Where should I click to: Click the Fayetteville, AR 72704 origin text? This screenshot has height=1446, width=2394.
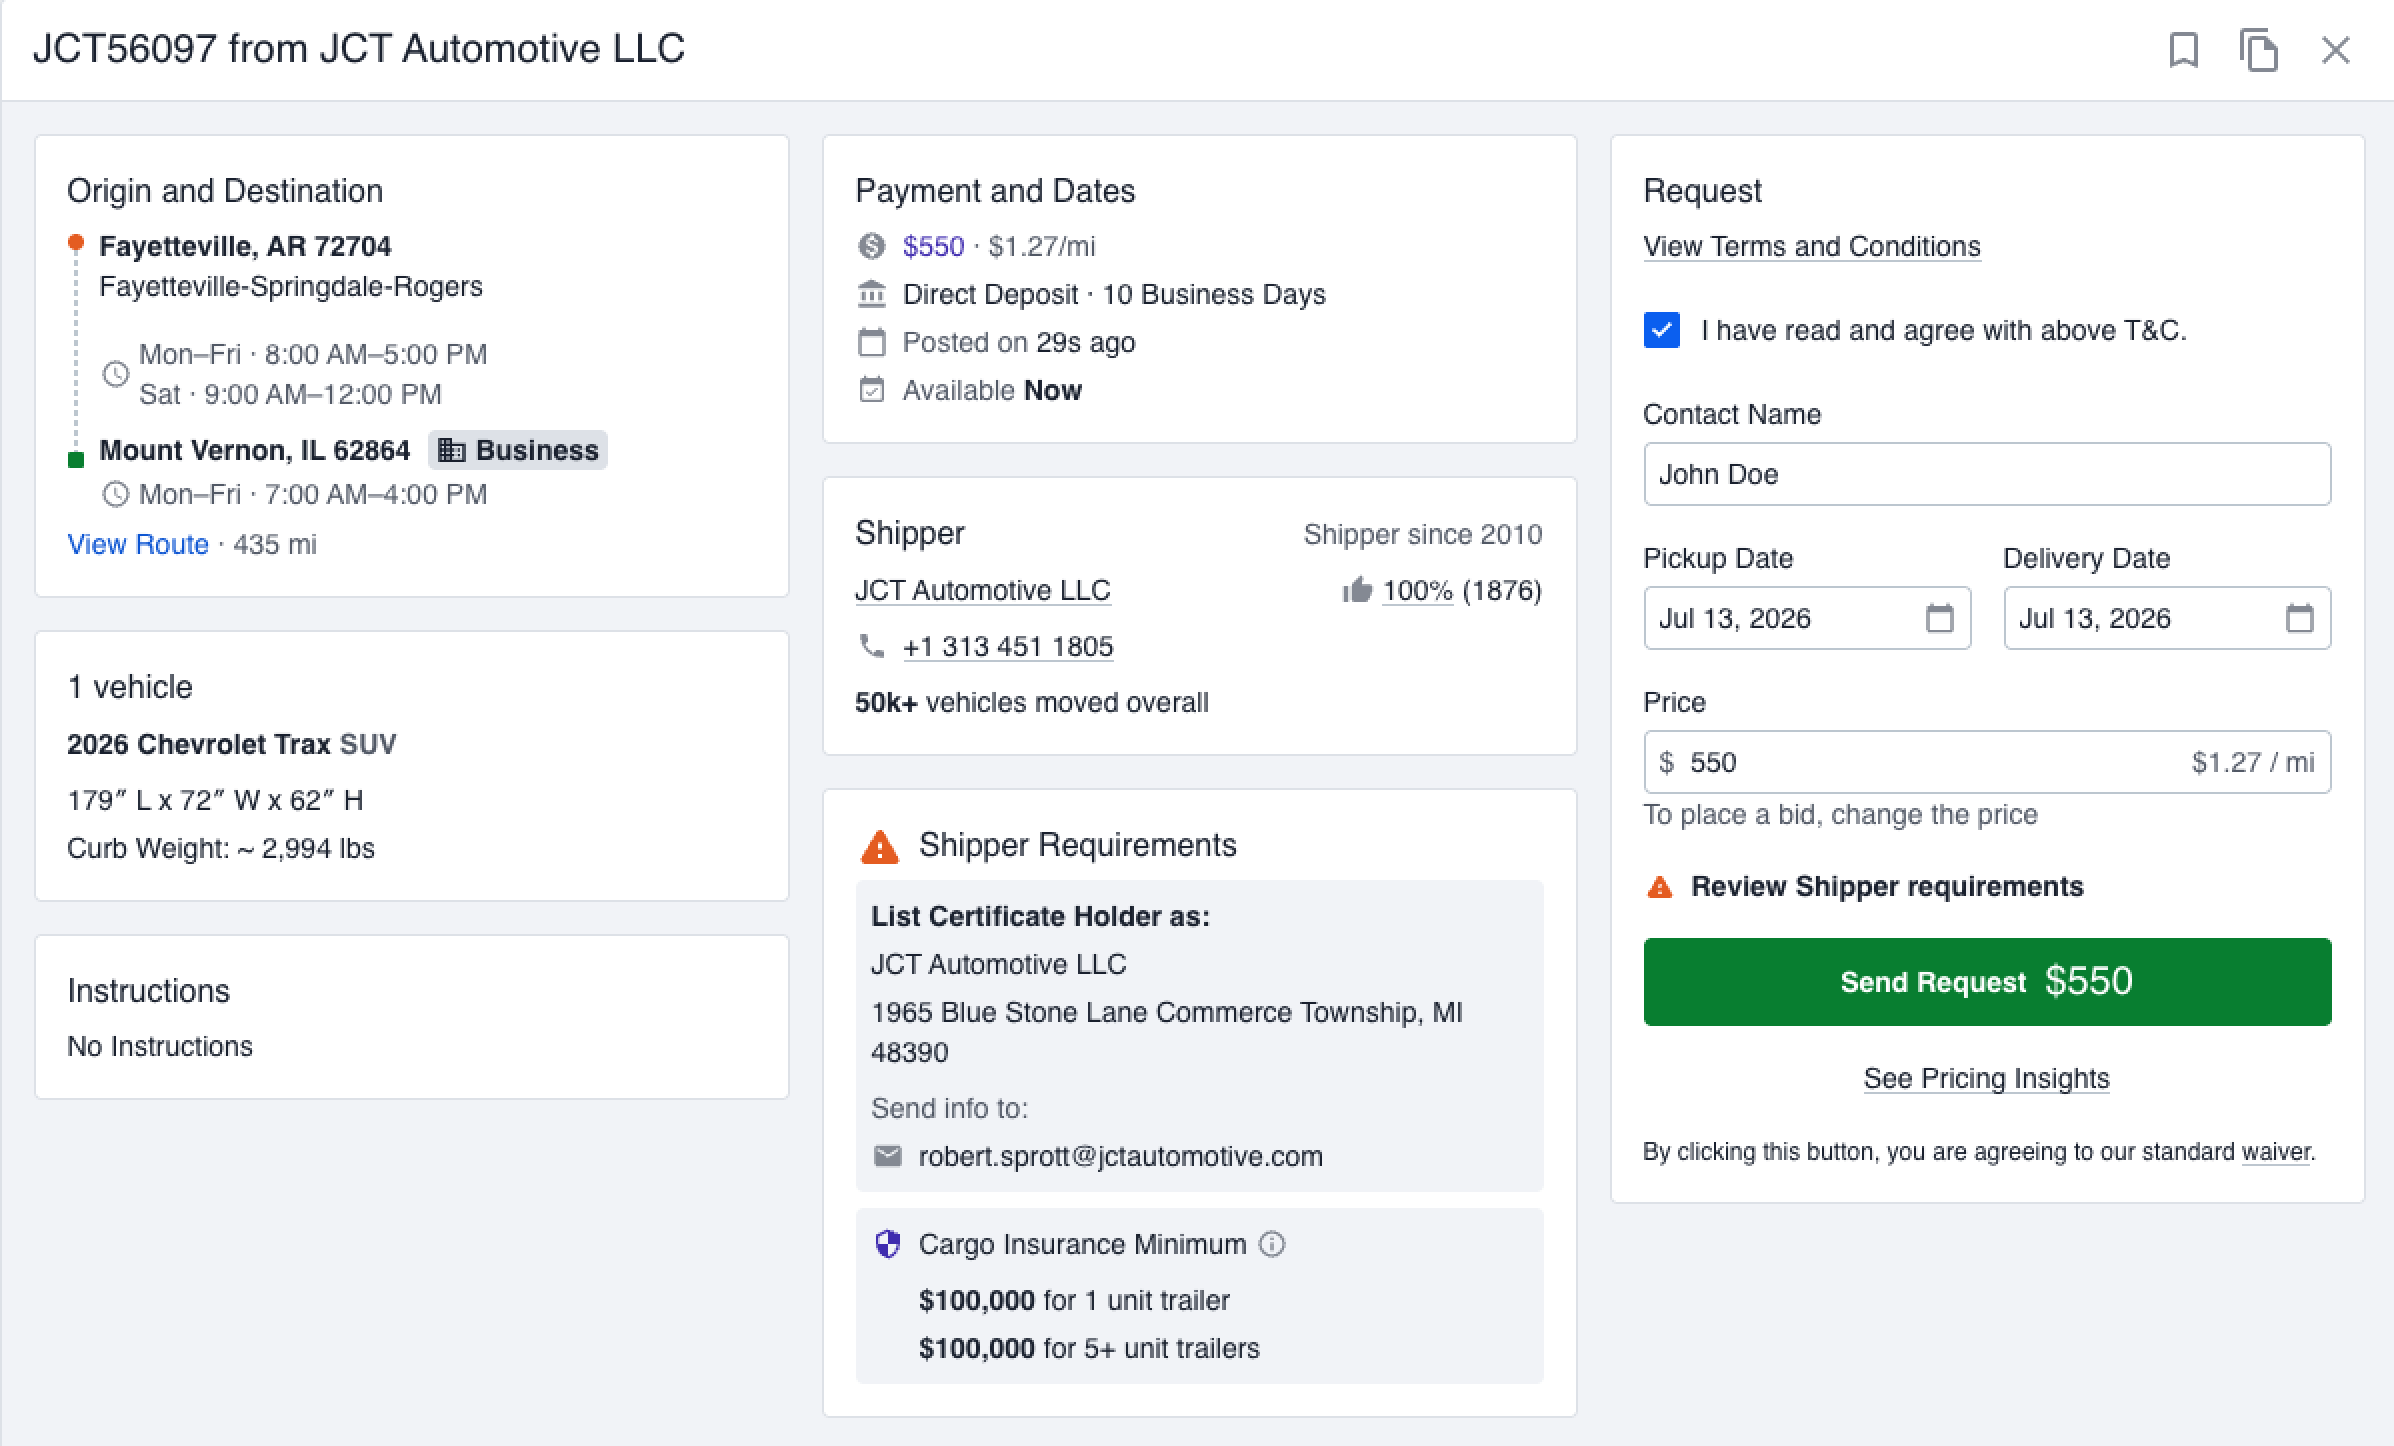245,246
